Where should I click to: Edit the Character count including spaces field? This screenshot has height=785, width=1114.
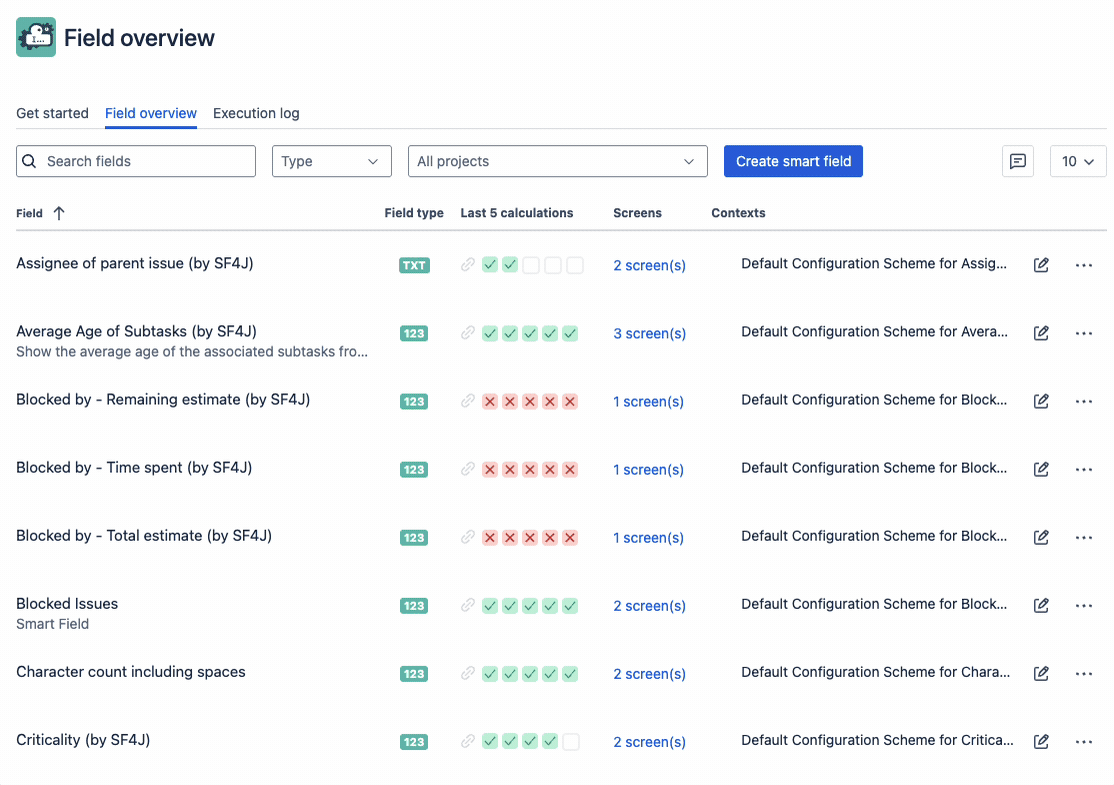[x=1041, y=673]
